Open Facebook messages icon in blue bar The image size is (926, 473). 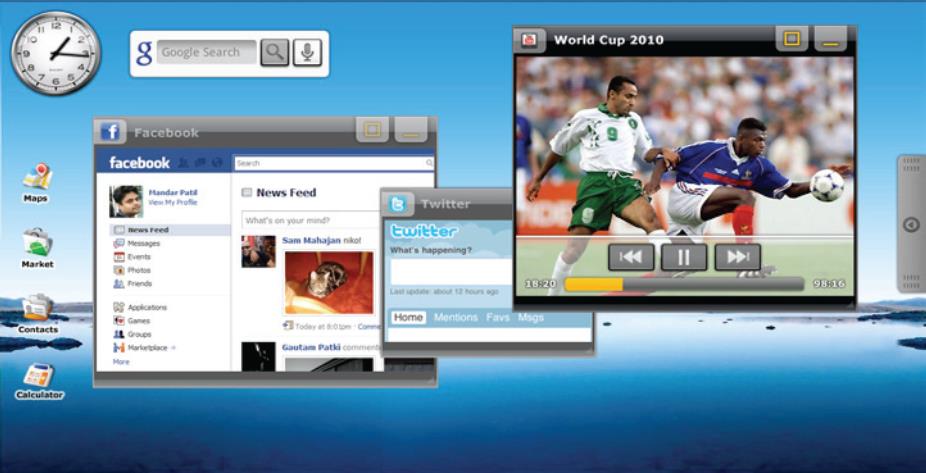point(200,163)
